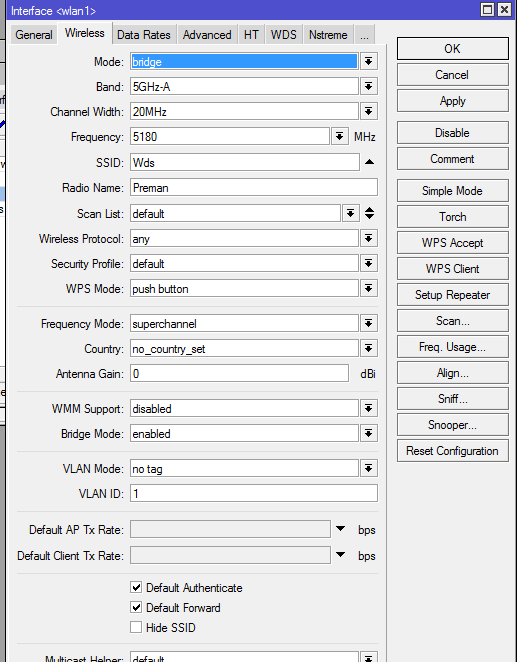The width and height of the screenshot is (517, 662).
Task: Toggle the Default Forward checkbox
Action: point(136,608)
